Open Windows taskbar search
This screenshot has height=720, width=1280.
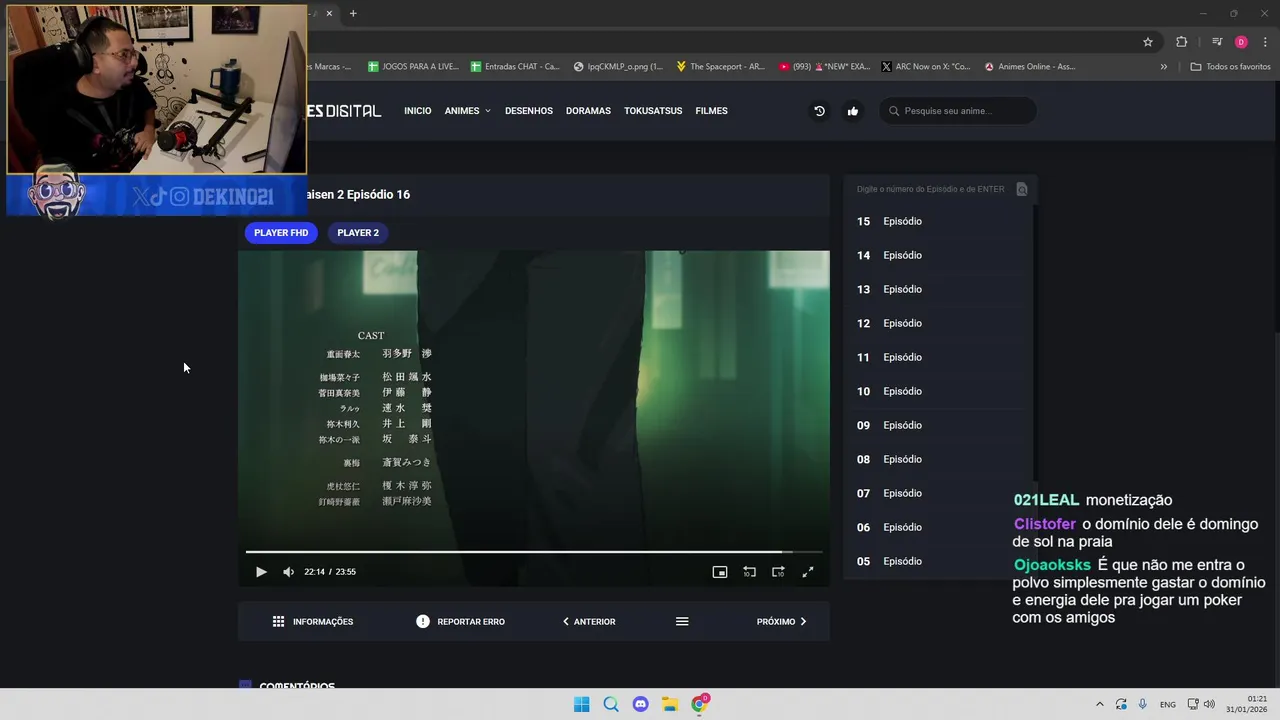point(611,704)
